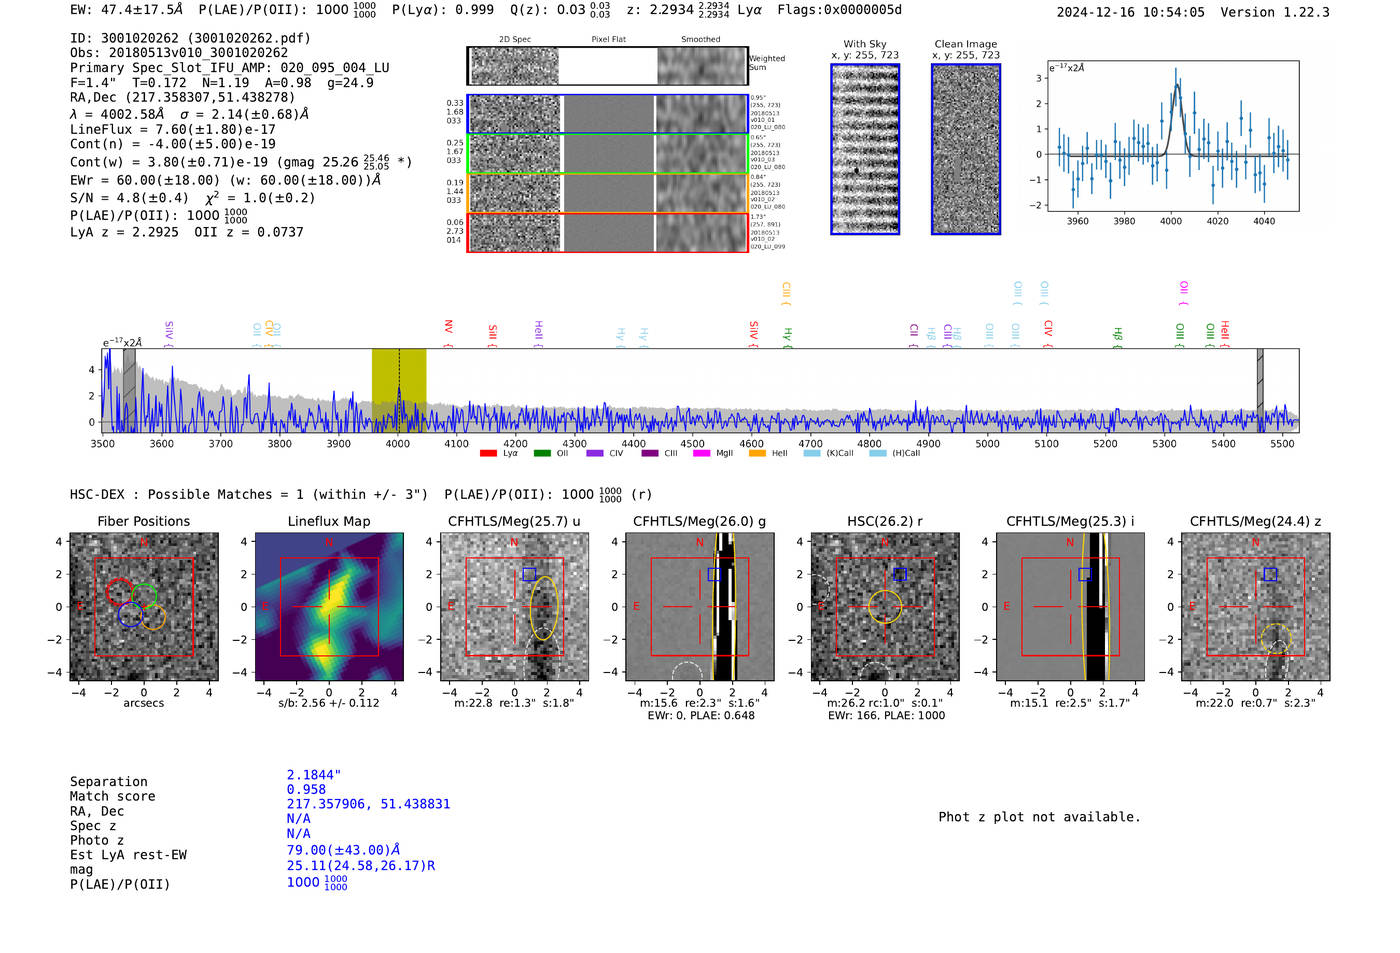Click the red NV line marker
The image size is (1400, 953).
(x=448, y=332)
